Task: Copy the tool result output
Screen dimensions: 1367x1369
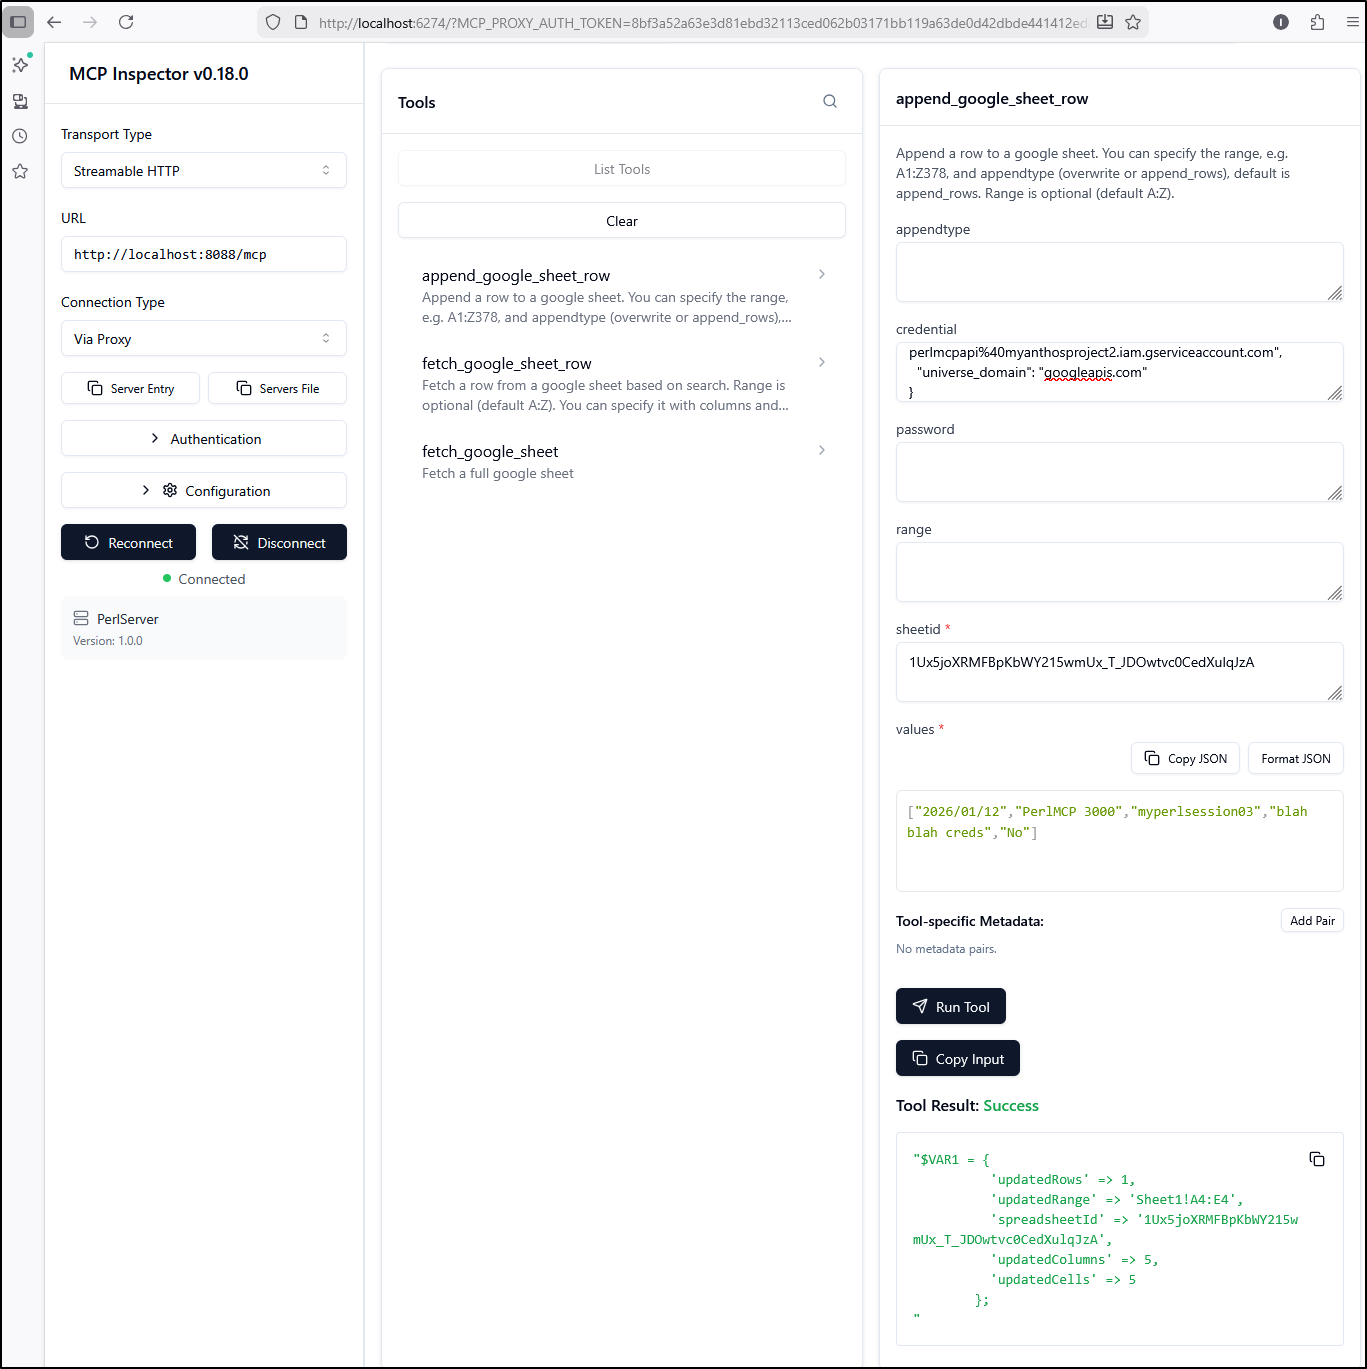Action: pos(1316,1159)
